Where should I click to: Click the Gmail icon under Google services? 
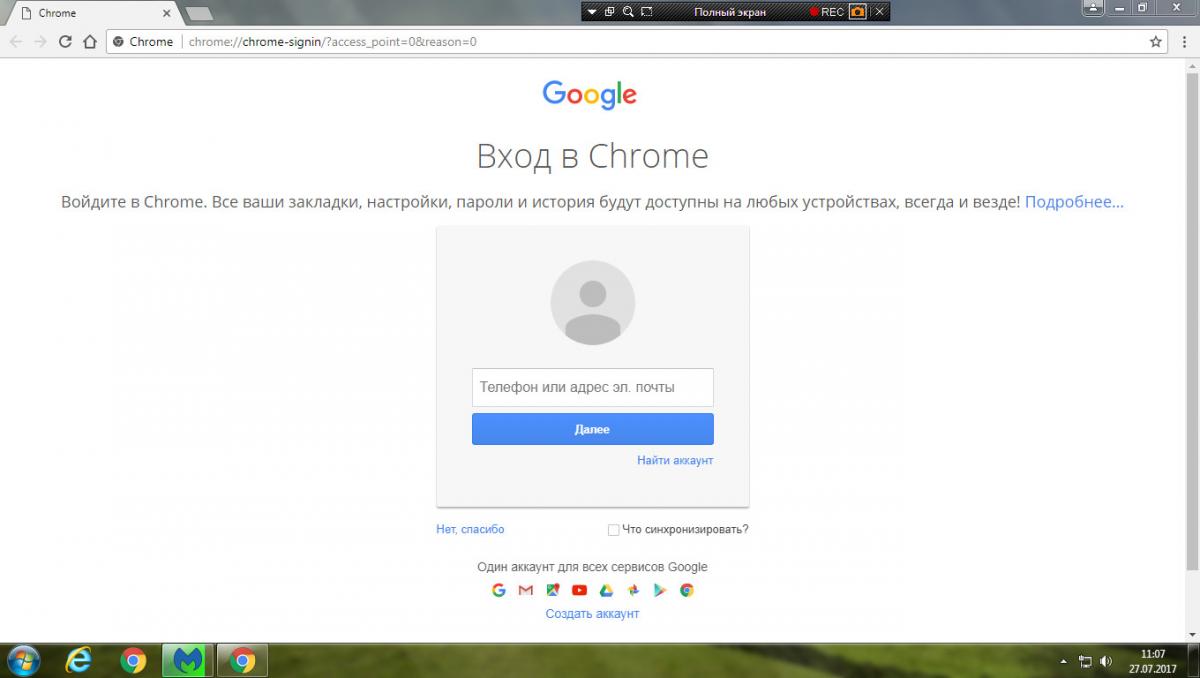[x=526, y=590]
